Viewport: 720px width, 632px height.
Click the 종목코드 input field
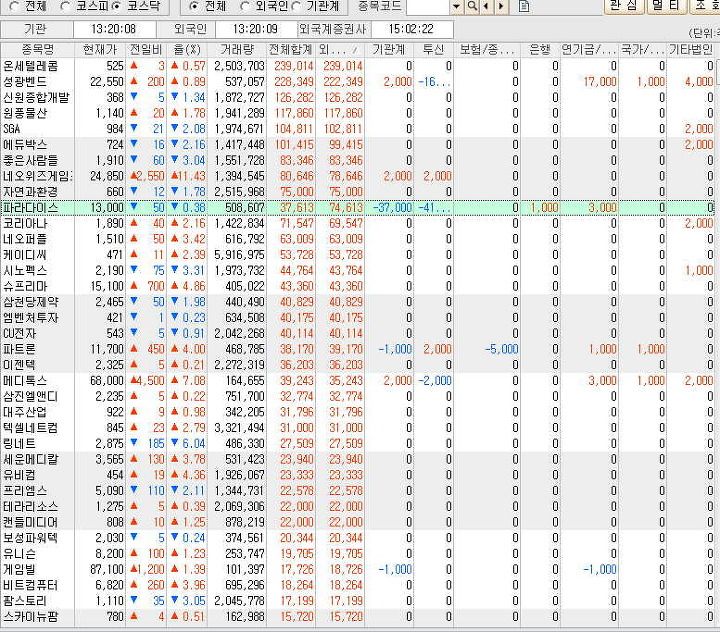click(428, 6)
